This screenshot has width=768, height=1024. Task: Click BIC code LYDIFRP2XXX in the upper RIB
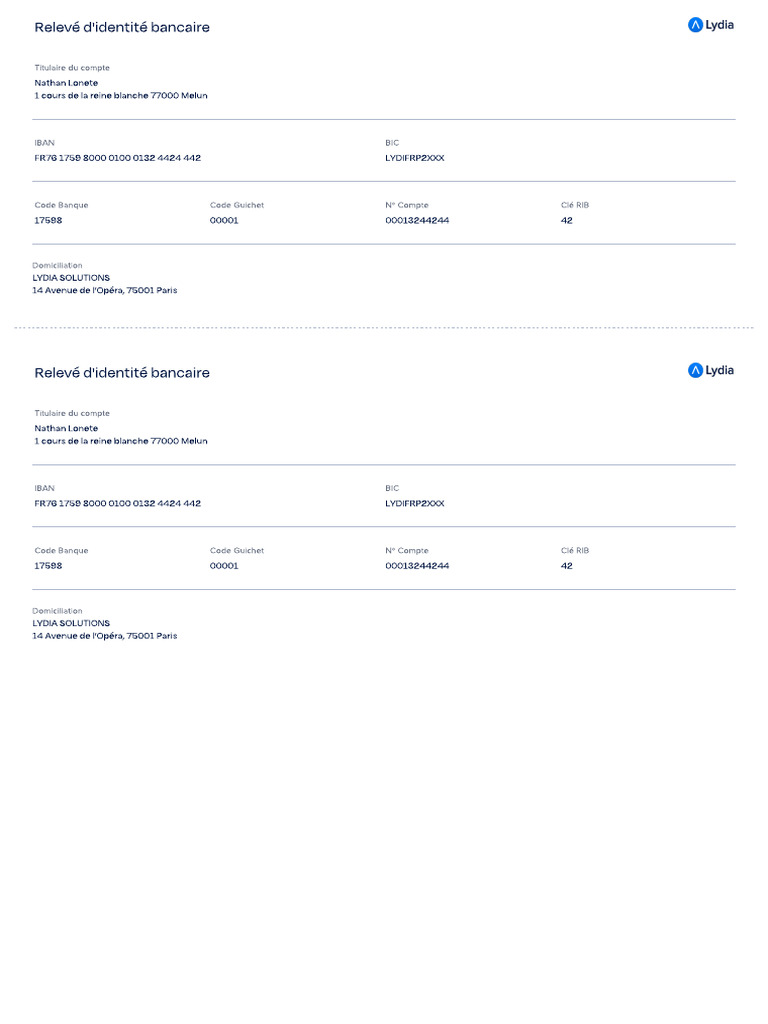click(x=414, y=158)
